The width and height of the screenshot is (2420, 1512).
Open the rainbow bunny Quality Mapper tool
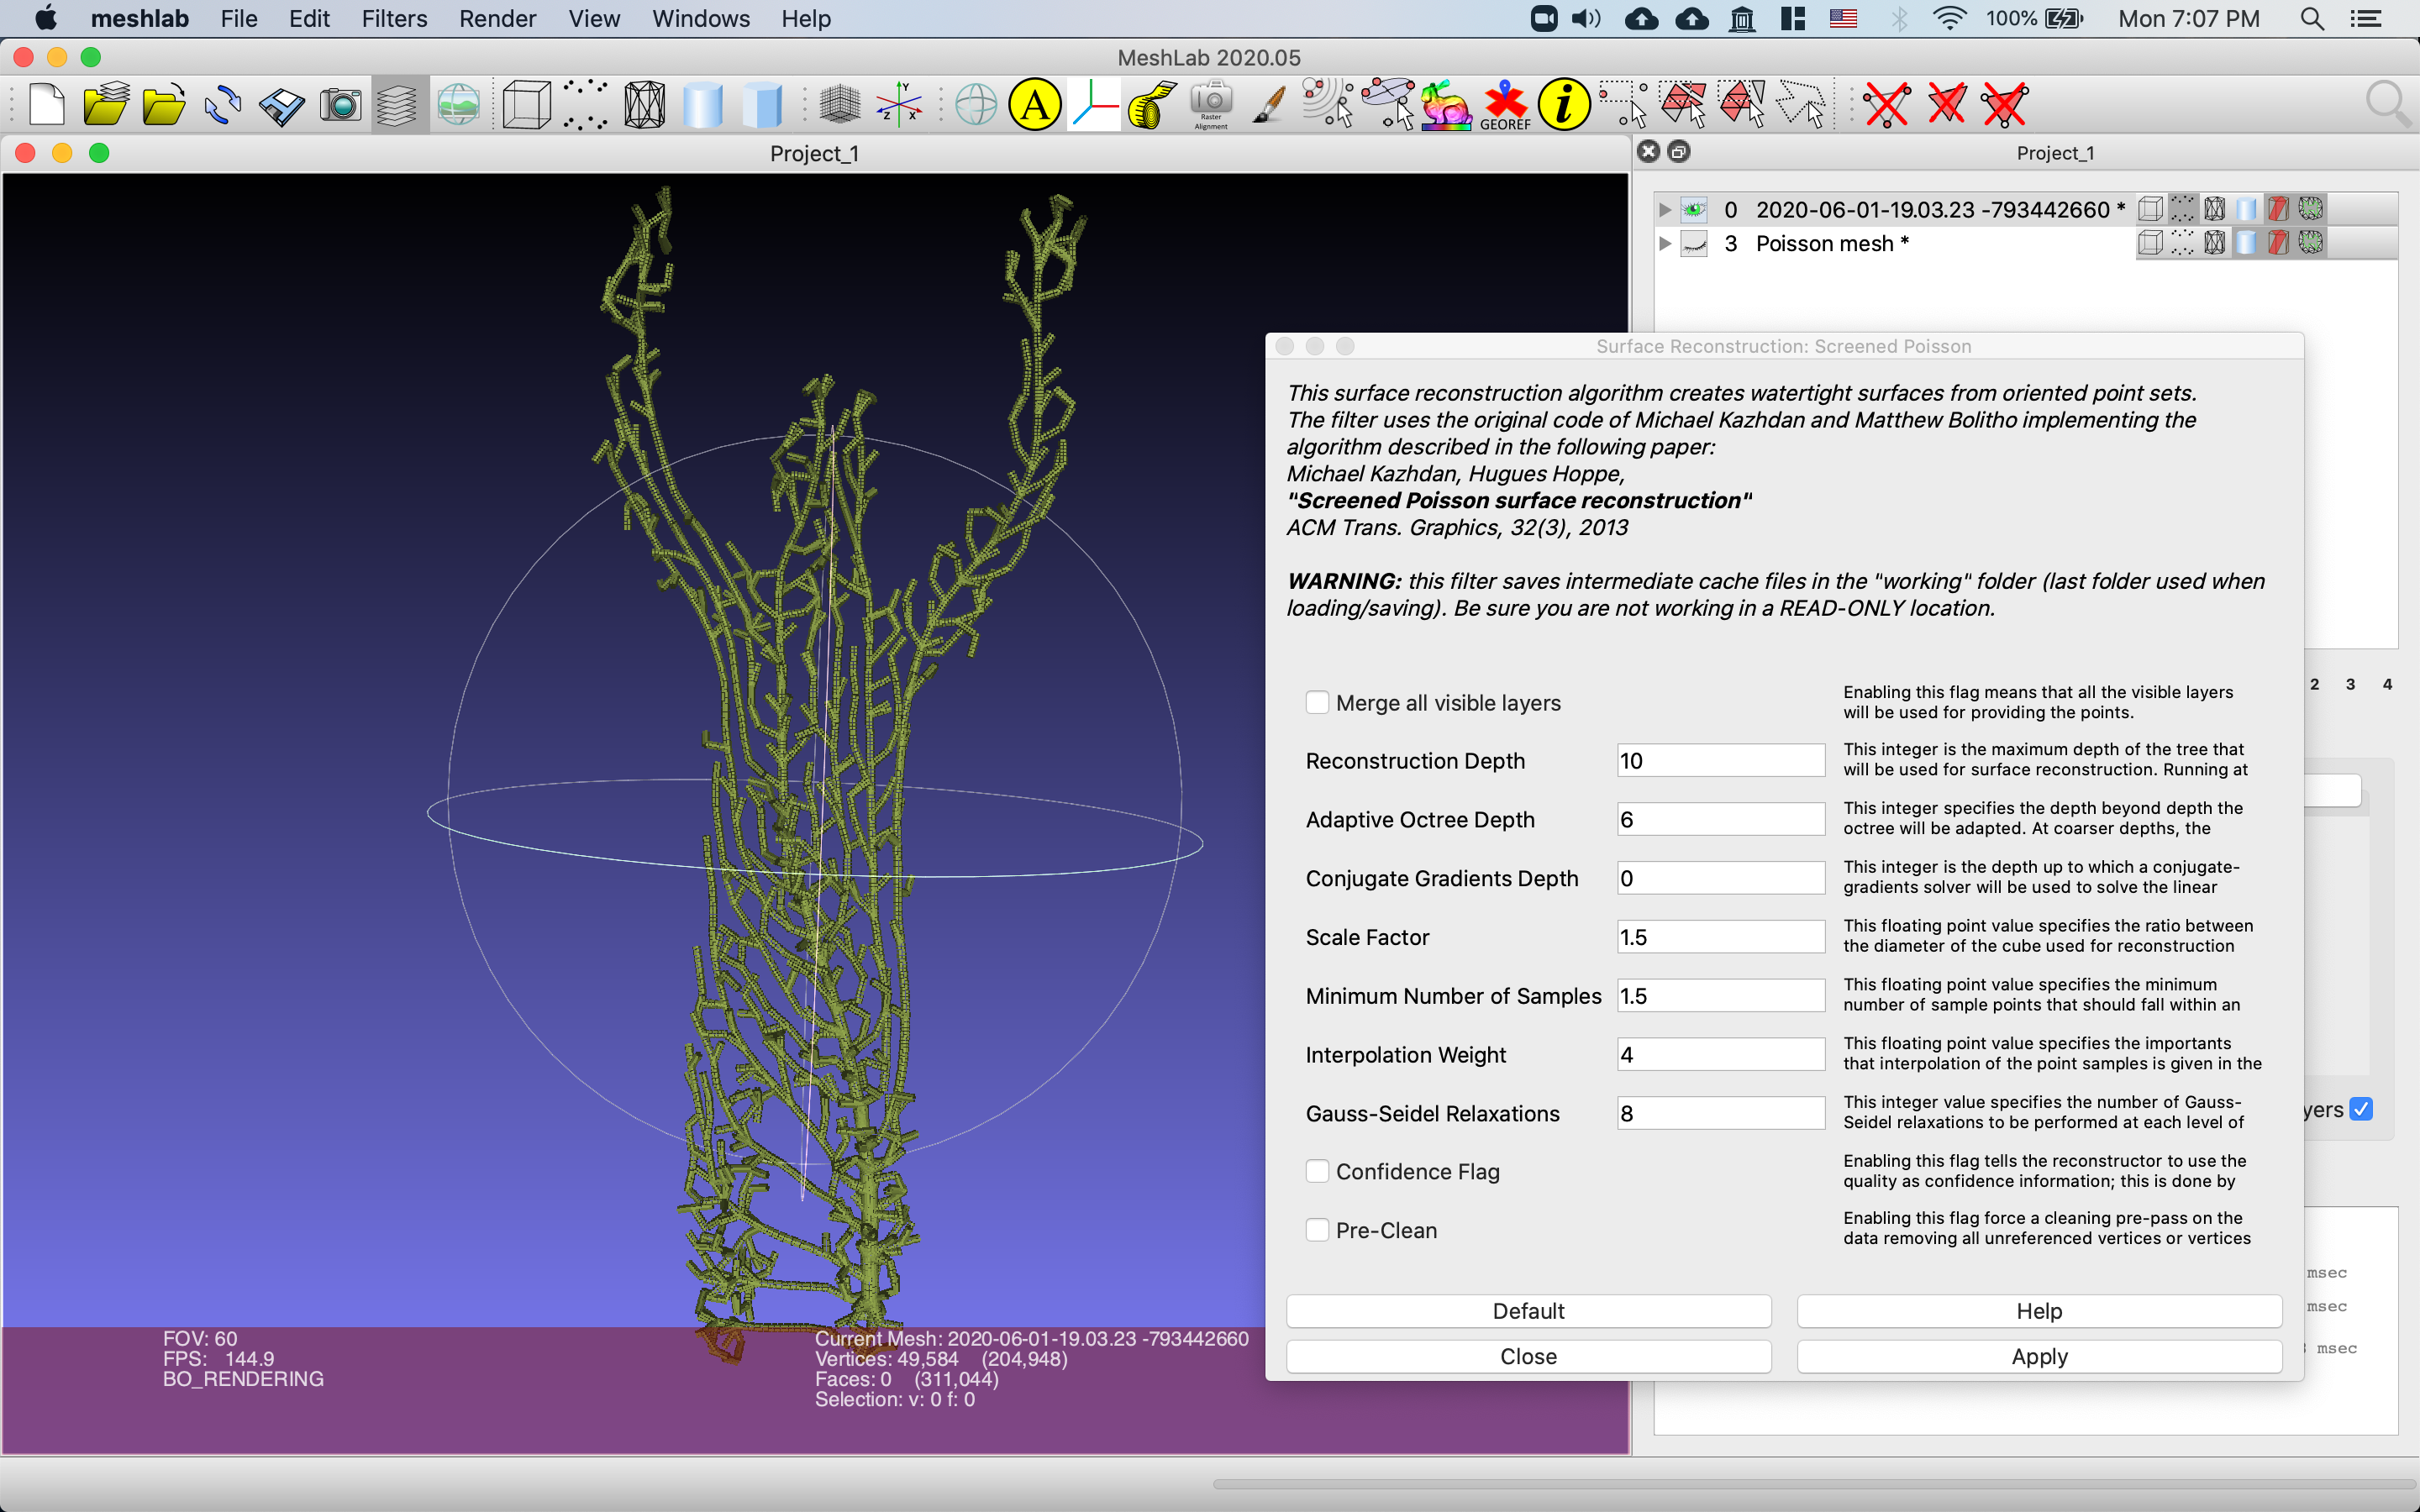click(1446, 104)
